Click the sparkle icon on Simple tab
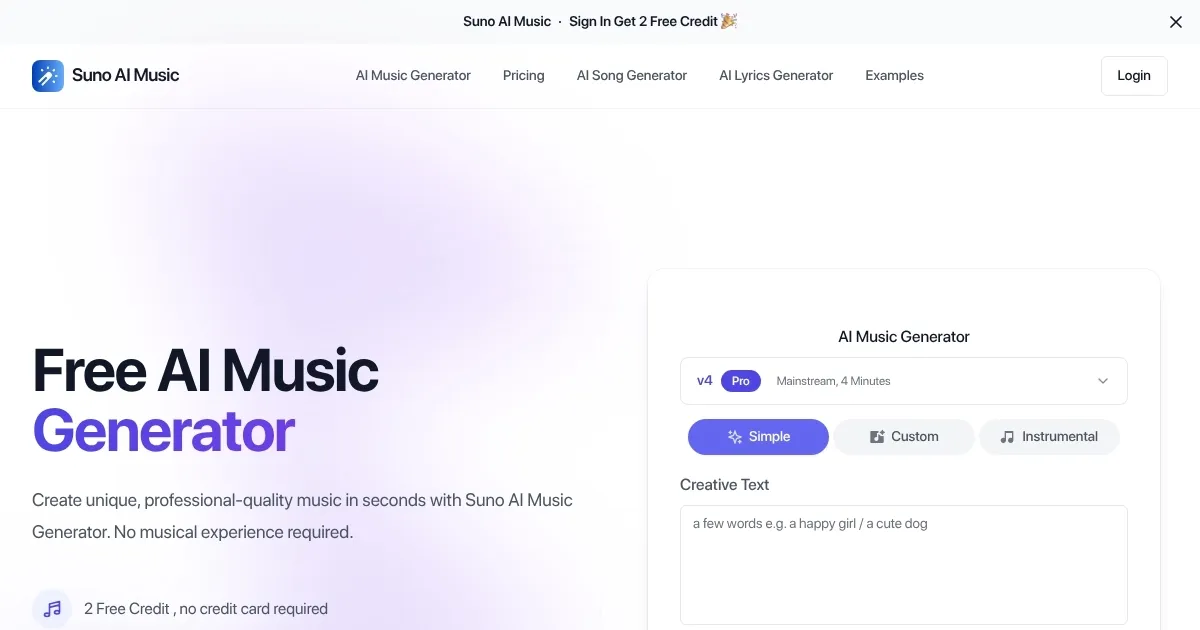This screenshot has height=630, width=1200. [735, 437]
